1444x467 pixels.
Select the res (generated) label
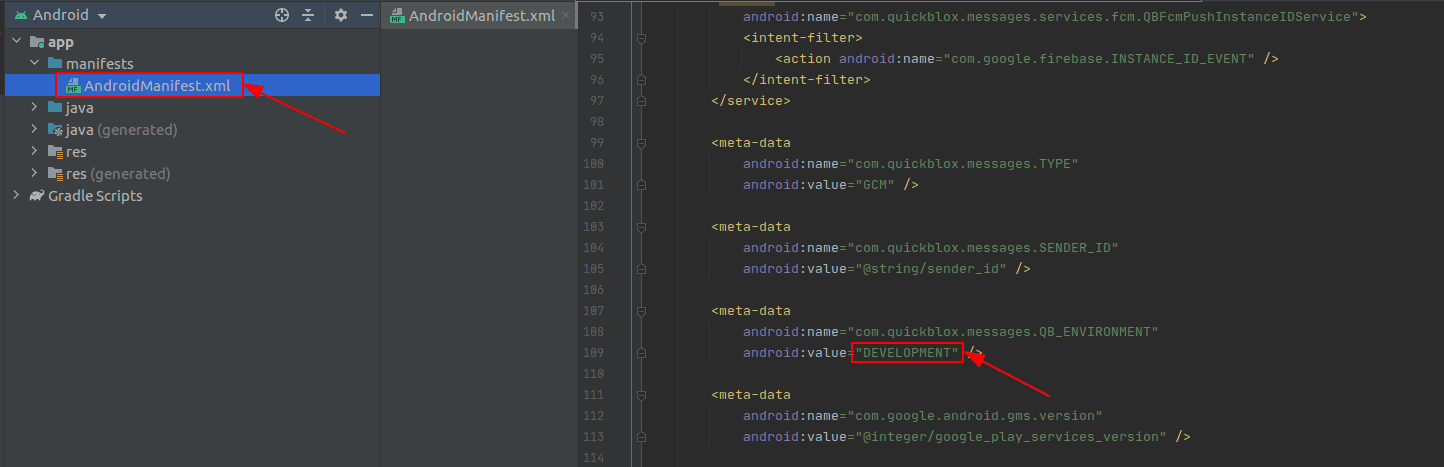pos(117,174)
